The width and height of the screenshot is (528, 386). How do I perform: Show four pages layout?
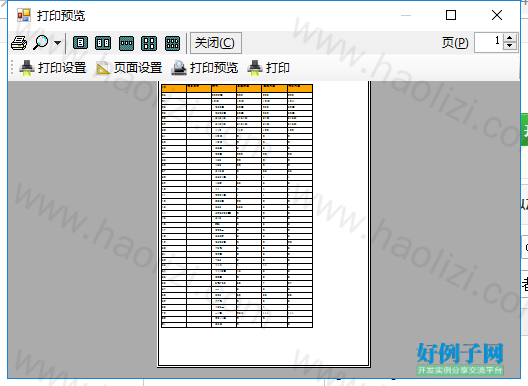point(149,43)
